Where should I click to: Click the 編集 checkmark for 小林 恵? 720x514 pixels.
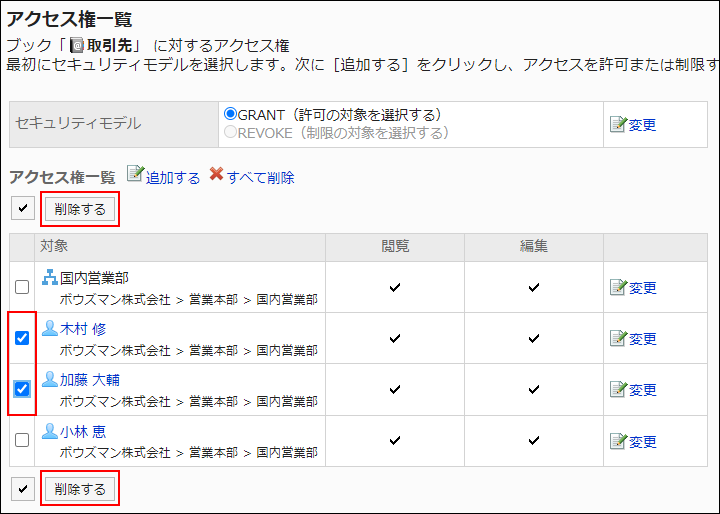[534, 441]
